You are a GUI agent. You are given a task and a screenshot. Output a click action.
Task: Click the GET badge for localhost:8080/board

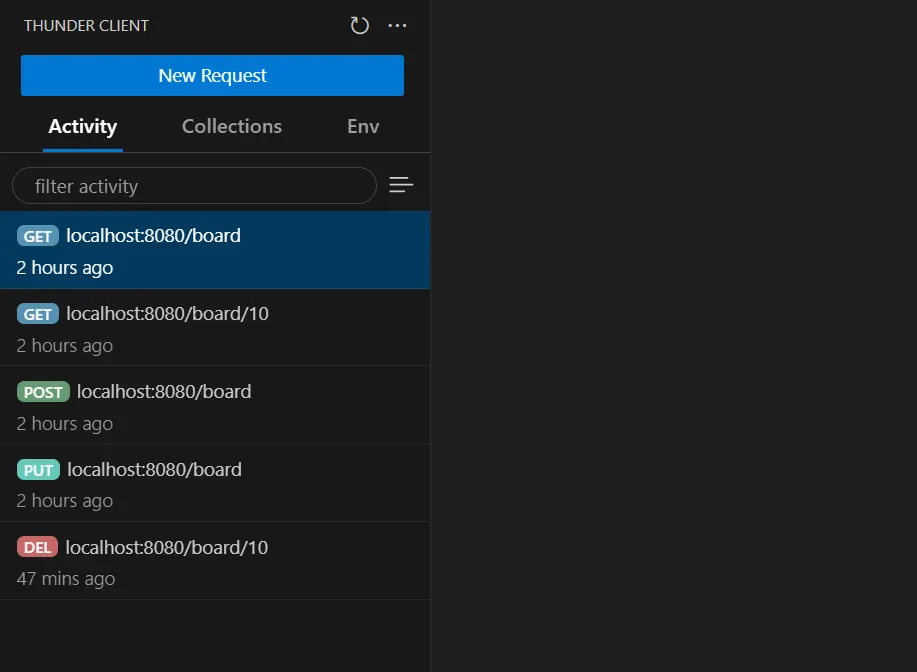[x=38, y=237]
